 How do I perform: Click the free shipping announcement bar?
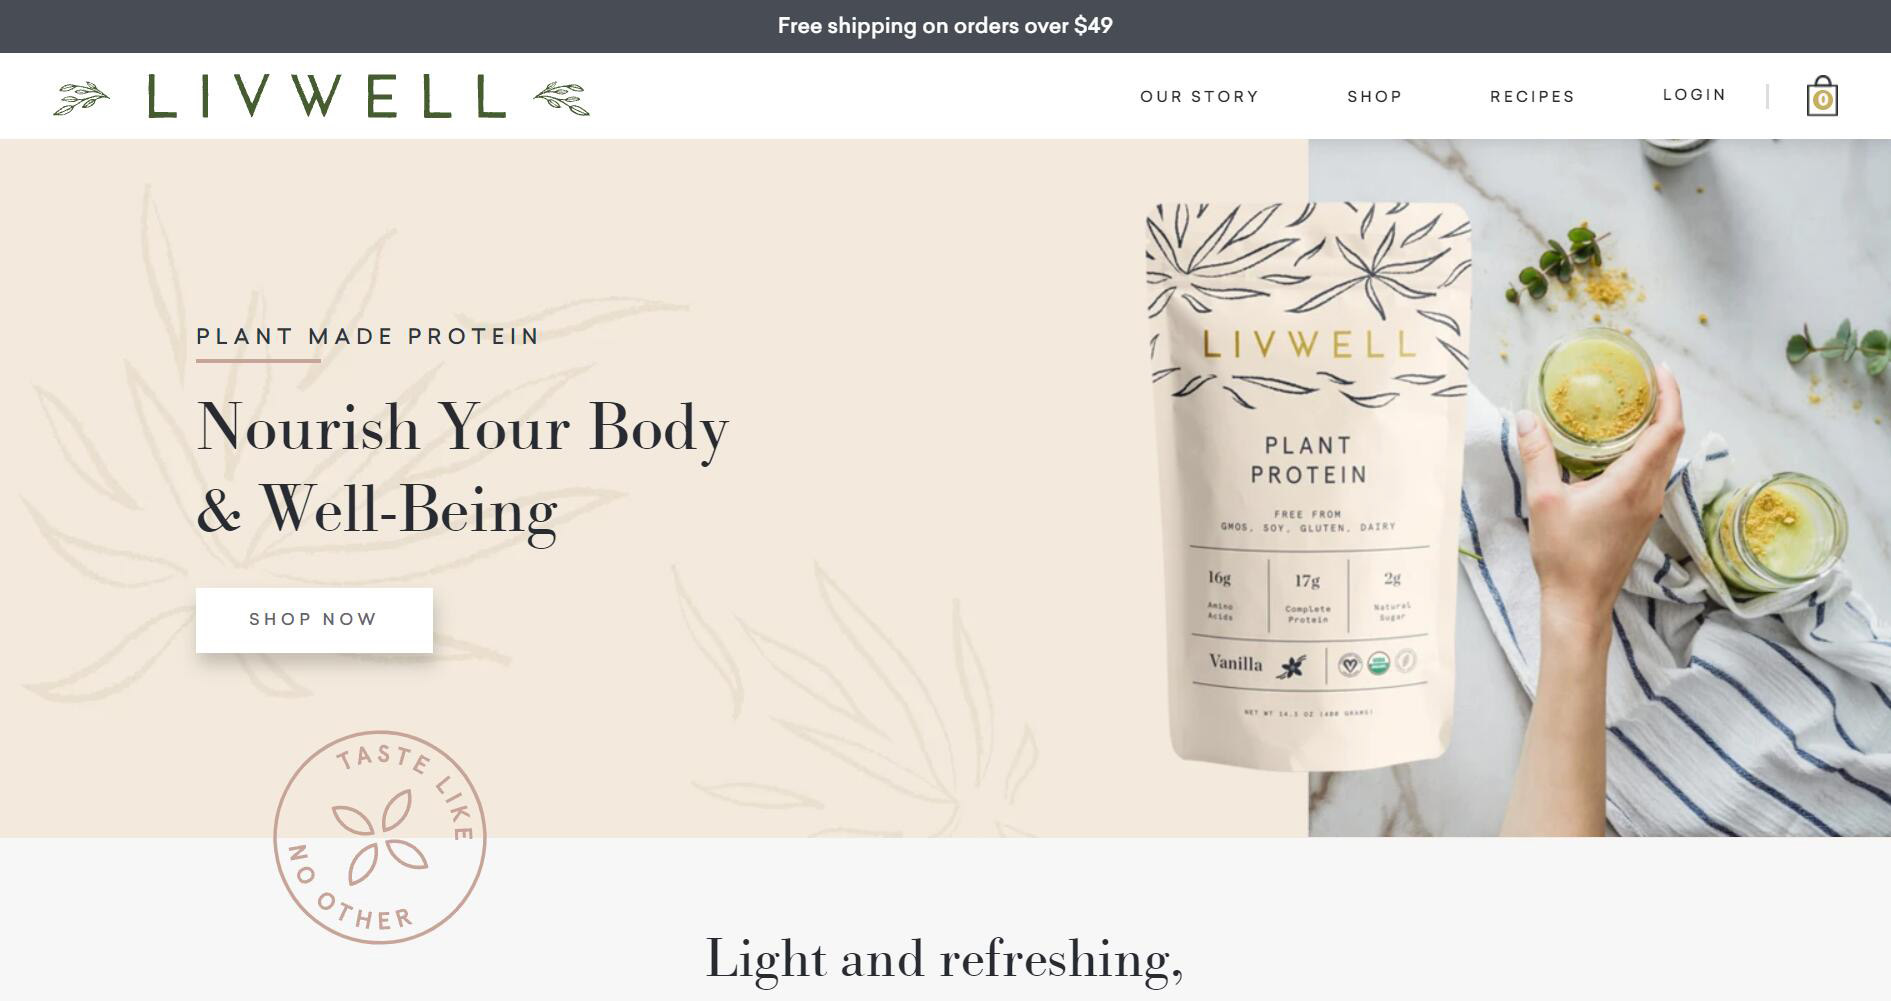(945, 26)
